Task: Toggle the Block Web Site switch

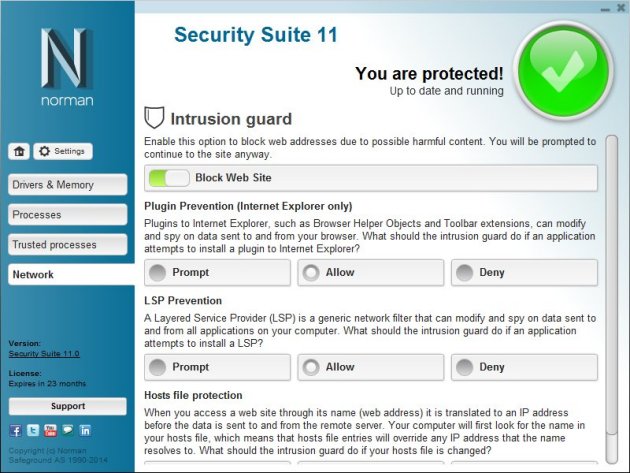Action: [169, 178]
